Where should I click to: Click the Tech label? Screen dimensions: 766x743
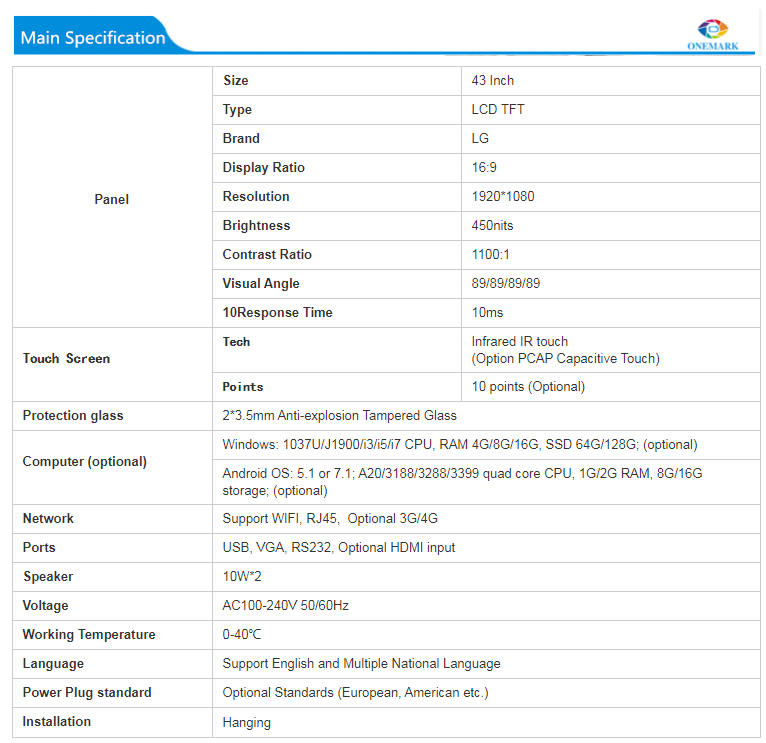[x=236, y=342]
